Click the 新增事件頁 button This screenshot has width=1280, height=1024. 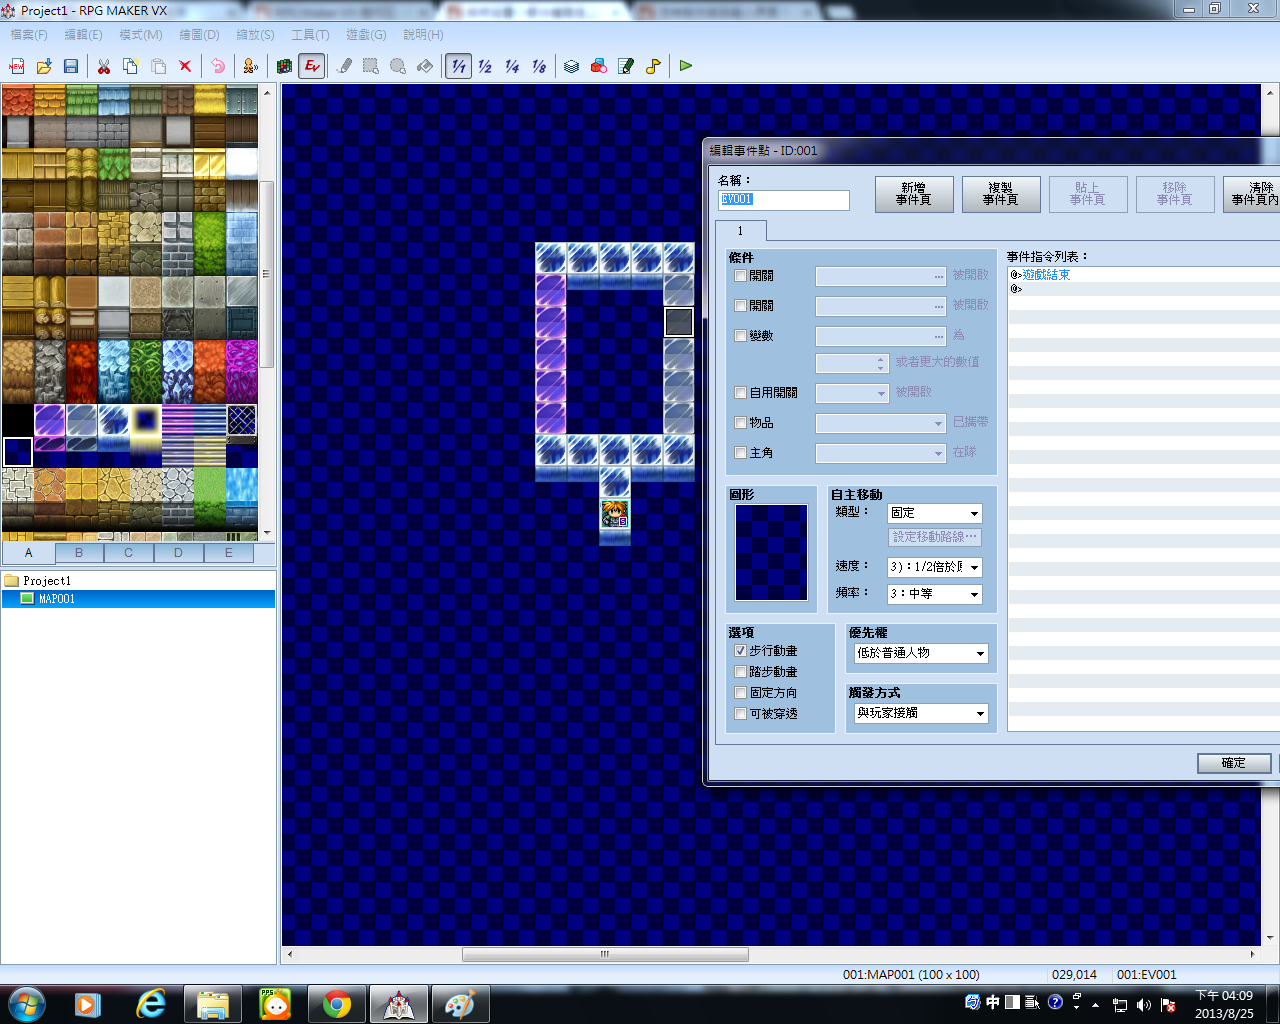click(x=914, y=194)
